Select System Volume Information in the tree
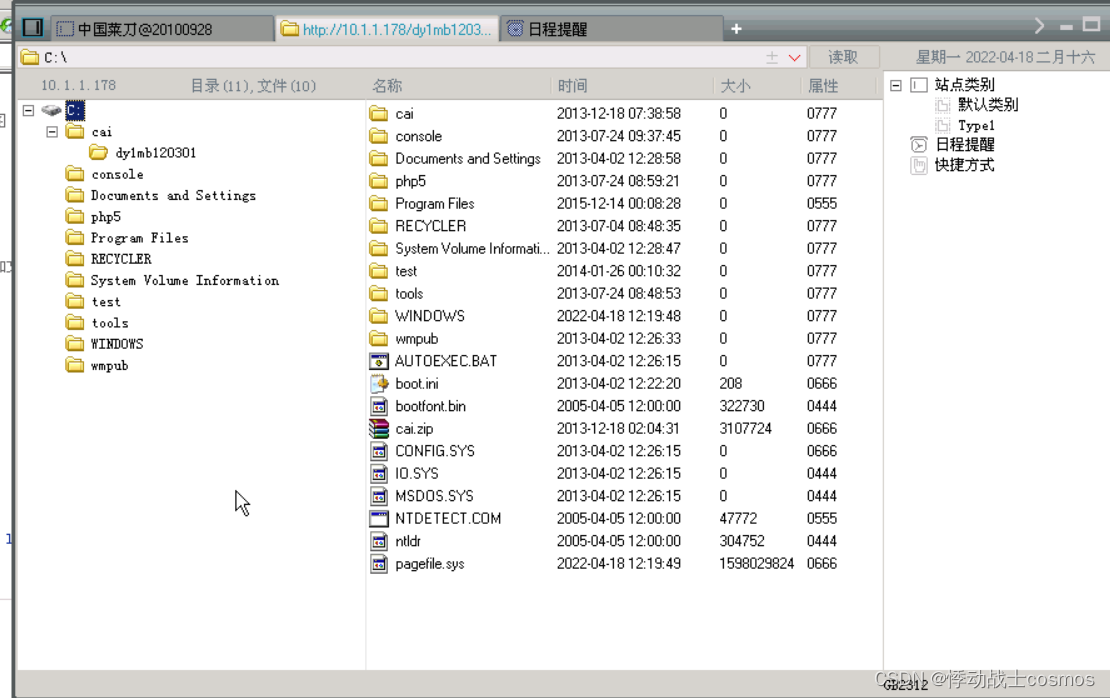This screenshot has width=1110, height=698. coord(173,280)
